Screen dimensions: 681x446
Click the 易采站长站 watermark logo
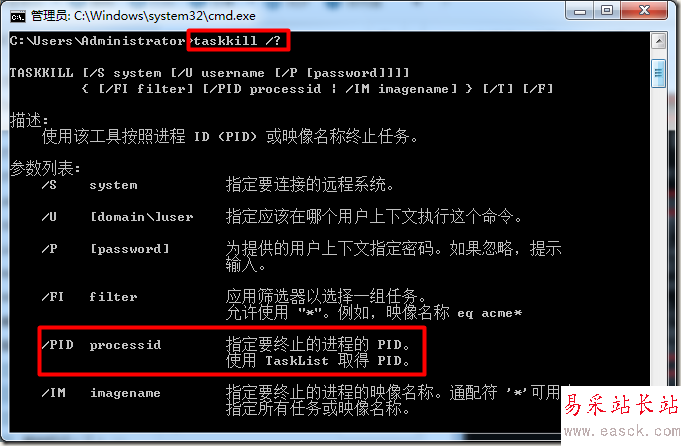point(621,405)
